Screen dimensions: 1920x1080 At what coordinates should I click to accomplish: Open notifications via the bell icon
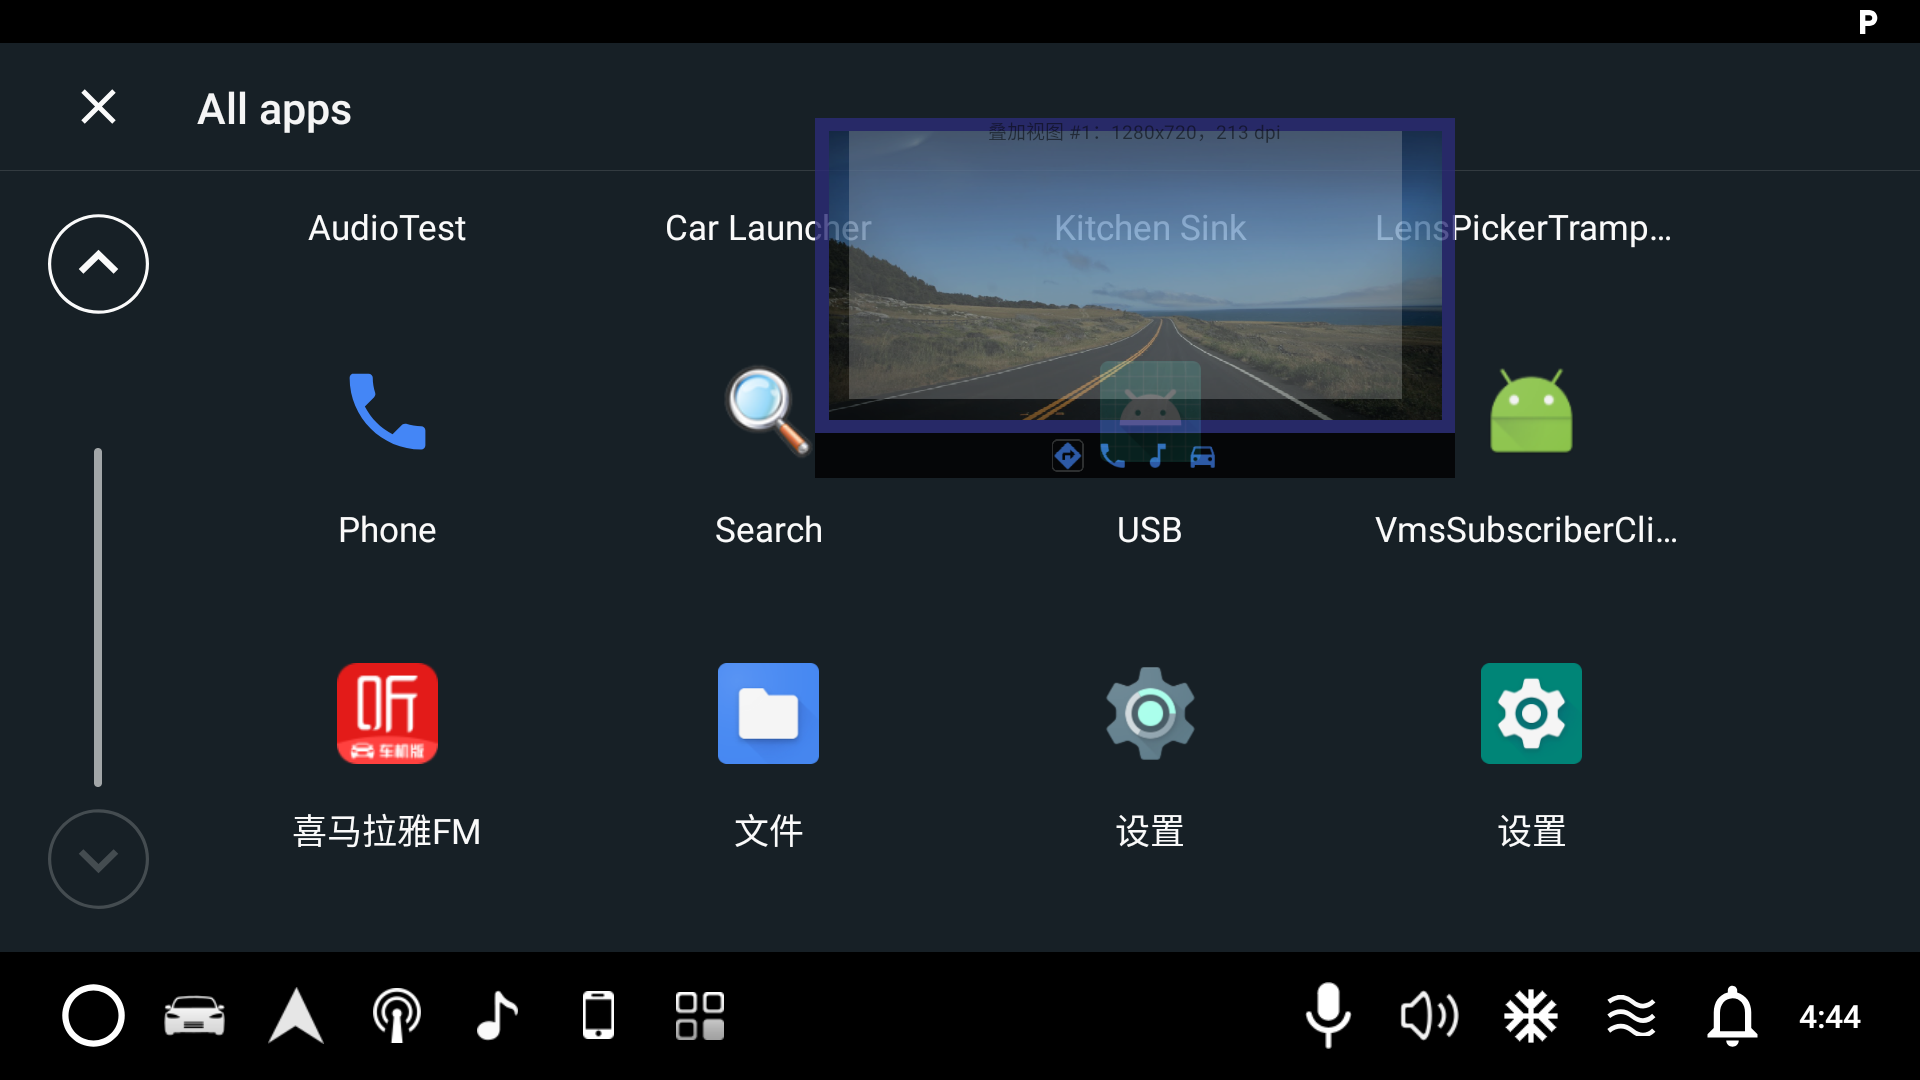[x=1732, y=1015]
